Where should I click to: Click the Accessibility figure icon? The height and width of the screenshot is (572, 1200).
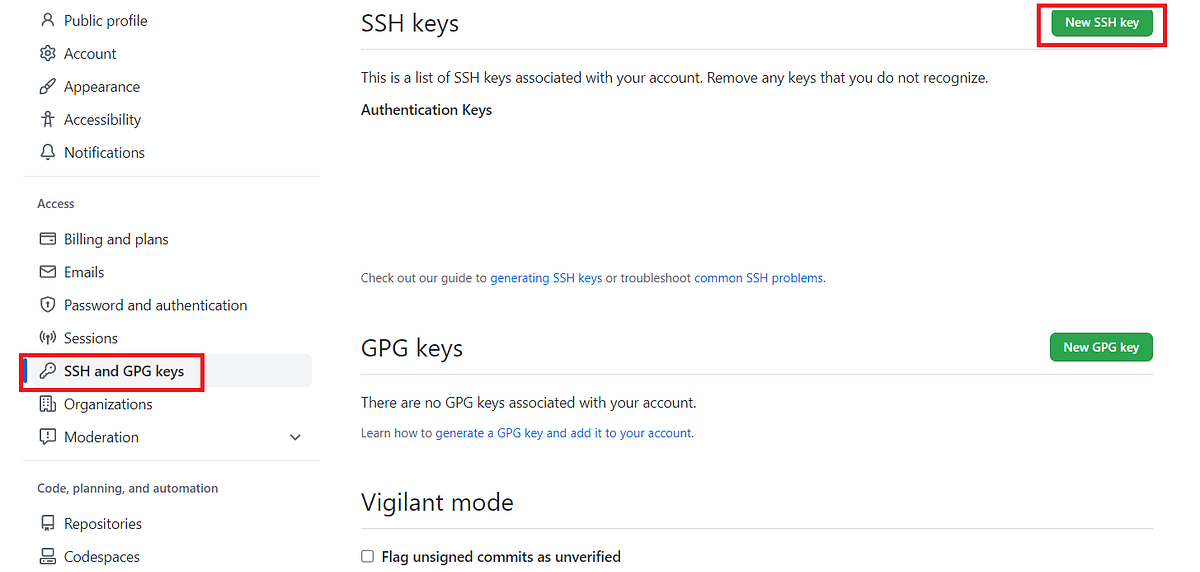tap(47, 119)
